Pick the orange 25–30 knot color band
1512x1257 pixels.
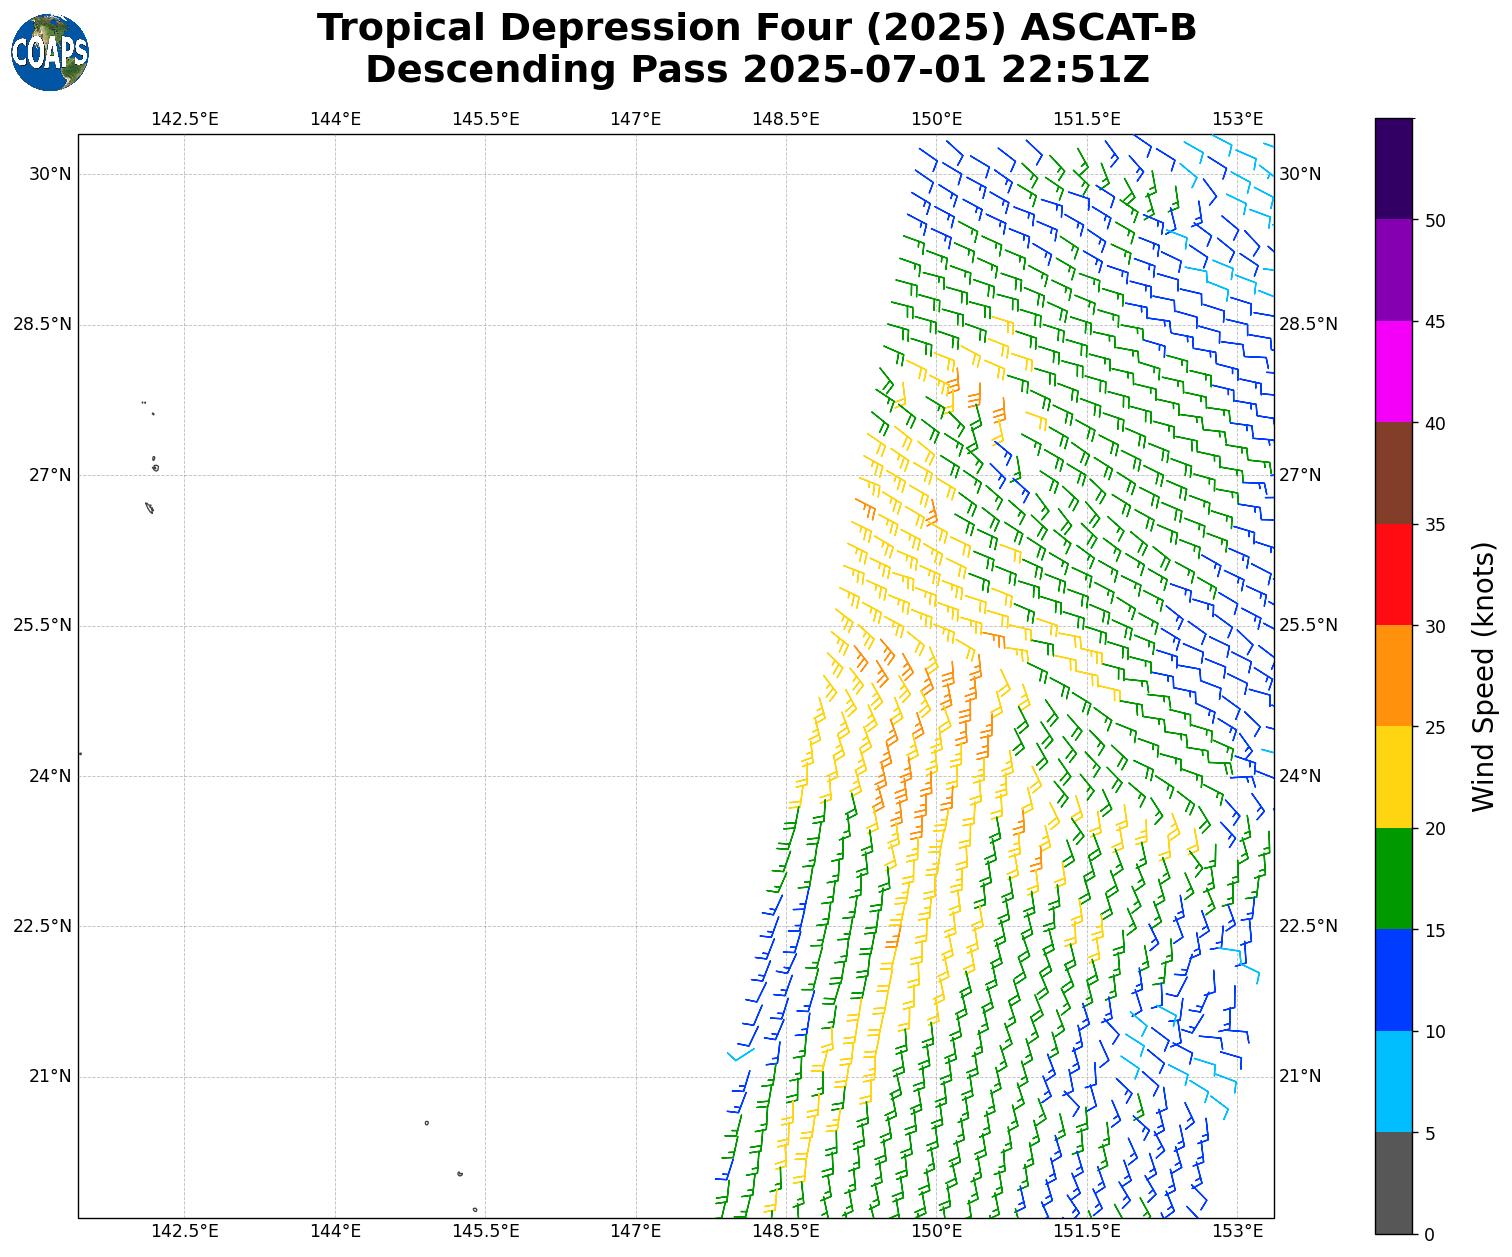[x=1393, y=675]
